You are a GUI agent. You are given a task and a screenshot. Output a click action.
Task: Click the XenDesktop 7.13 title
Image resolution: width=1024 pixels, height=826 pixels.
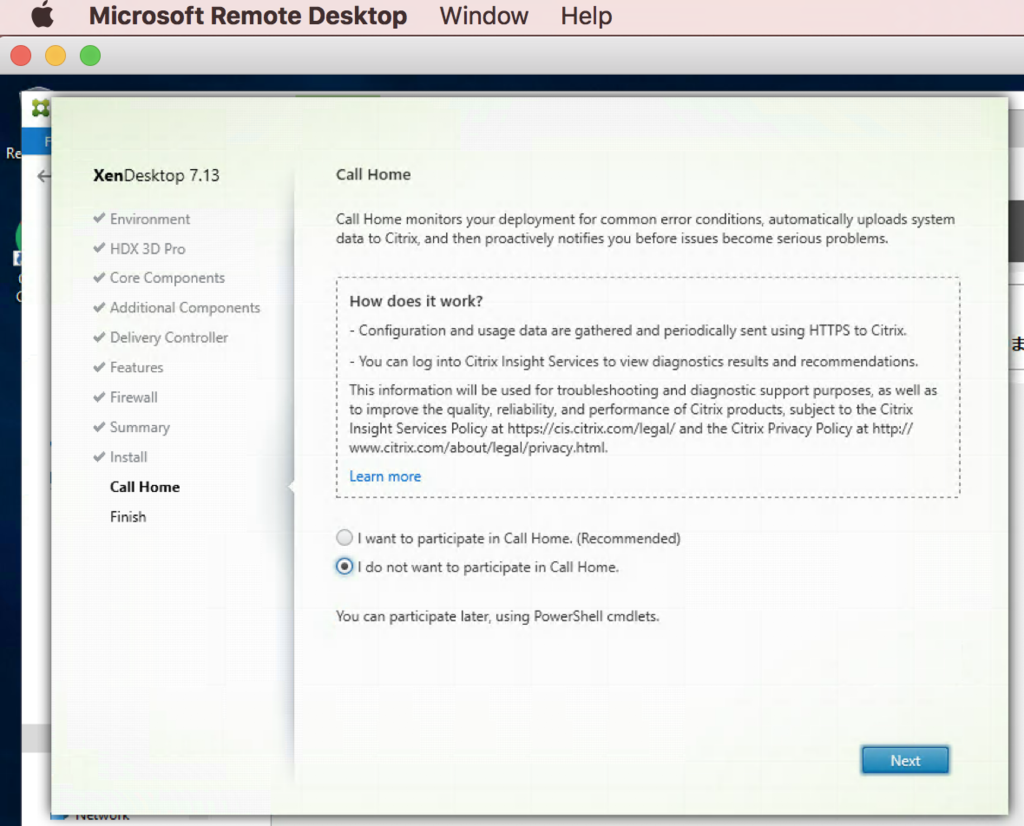pos(156,176)
